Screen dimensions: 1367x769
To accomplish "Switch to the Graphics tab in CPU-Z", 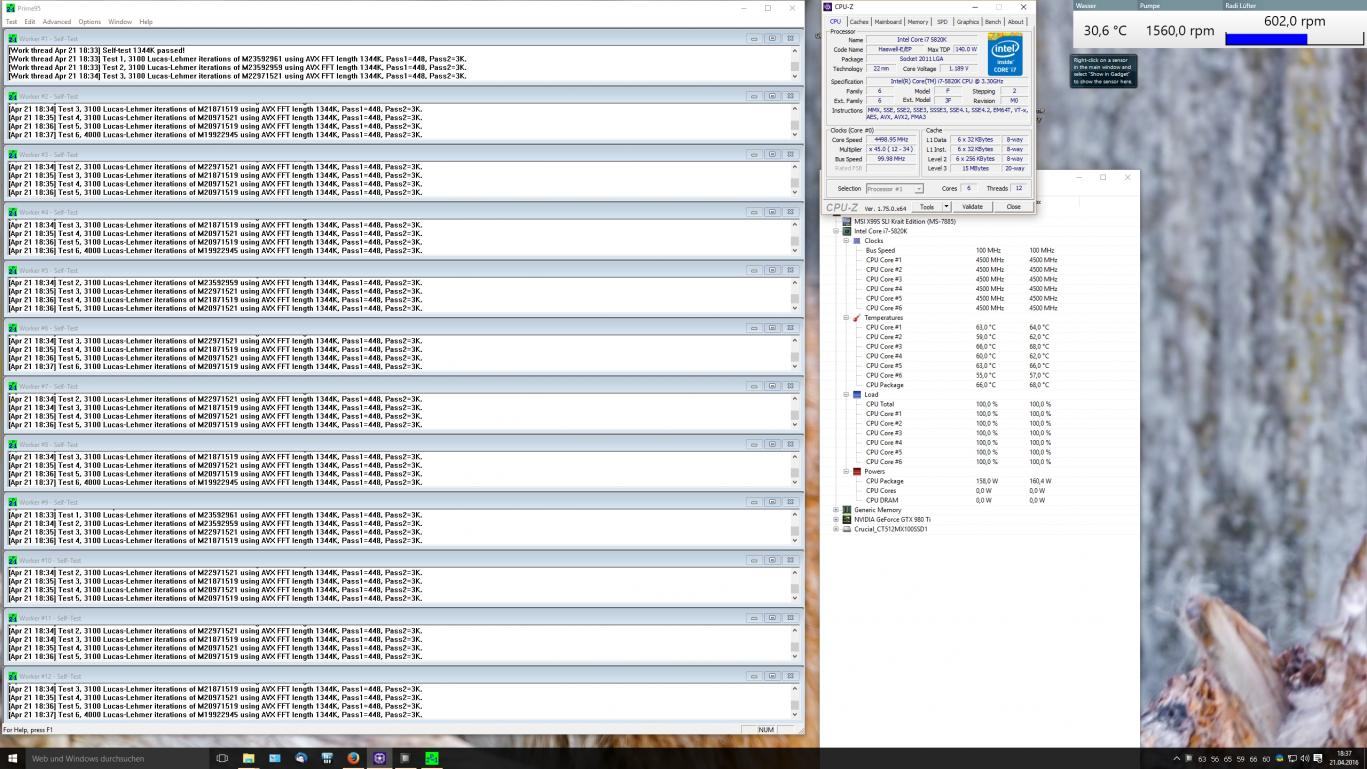I will click(x=968, y=21).
